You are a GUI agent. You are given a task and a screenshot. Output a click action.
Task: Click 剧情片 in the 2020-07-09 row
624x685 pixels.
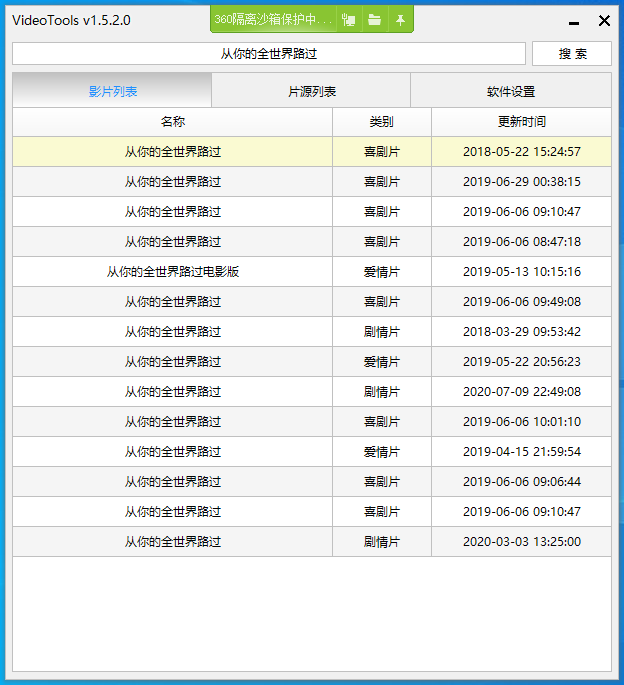click(x=381, y=392)
